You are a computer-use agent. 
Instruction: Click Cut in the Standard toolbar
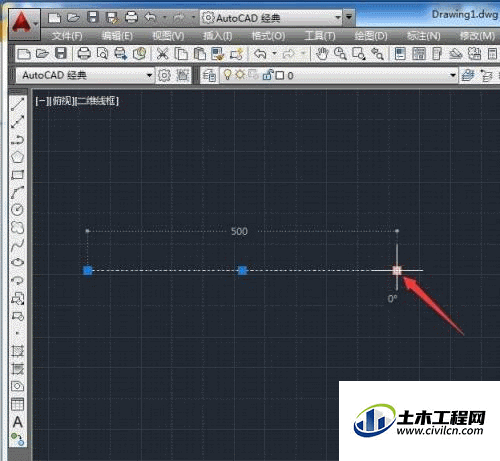tap(163, 54)
